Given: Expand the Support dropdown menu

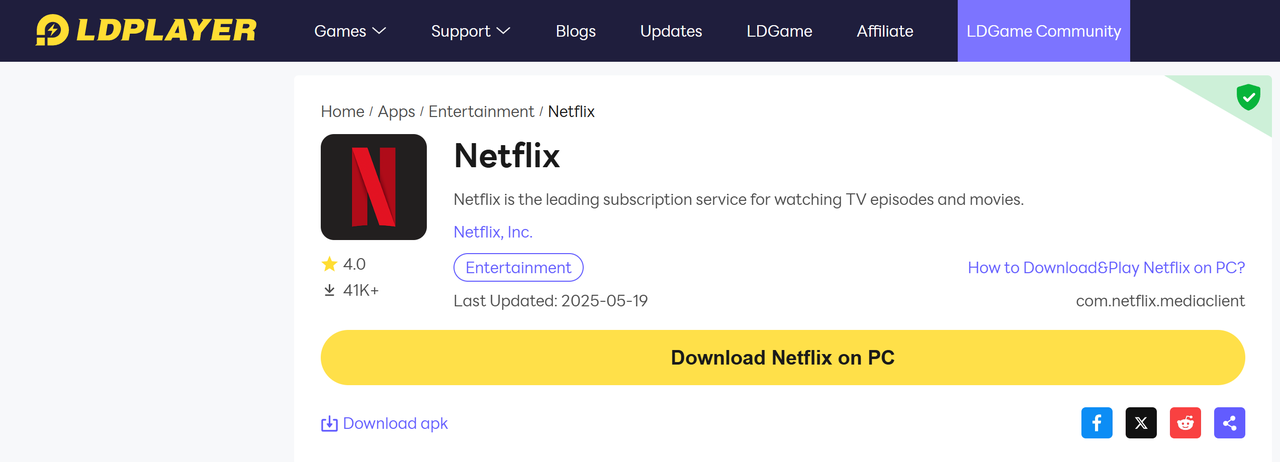Looking at the screenshot, I should click(471, 31).
